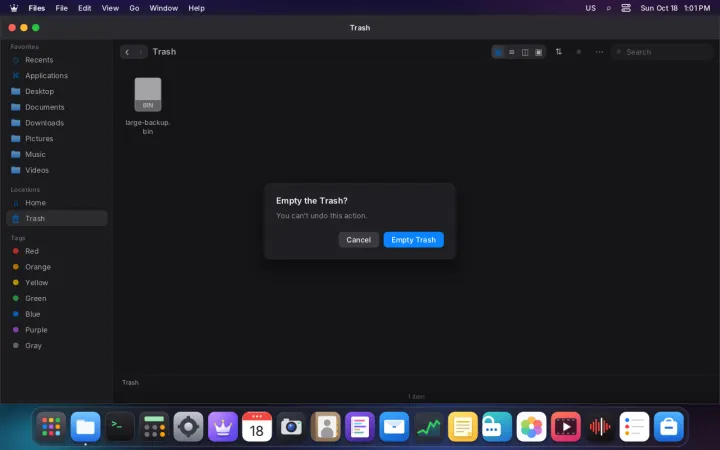The image size is (720, 450).
Task: Open the Desktop folder in sidebar
Action: click(56, 91)
